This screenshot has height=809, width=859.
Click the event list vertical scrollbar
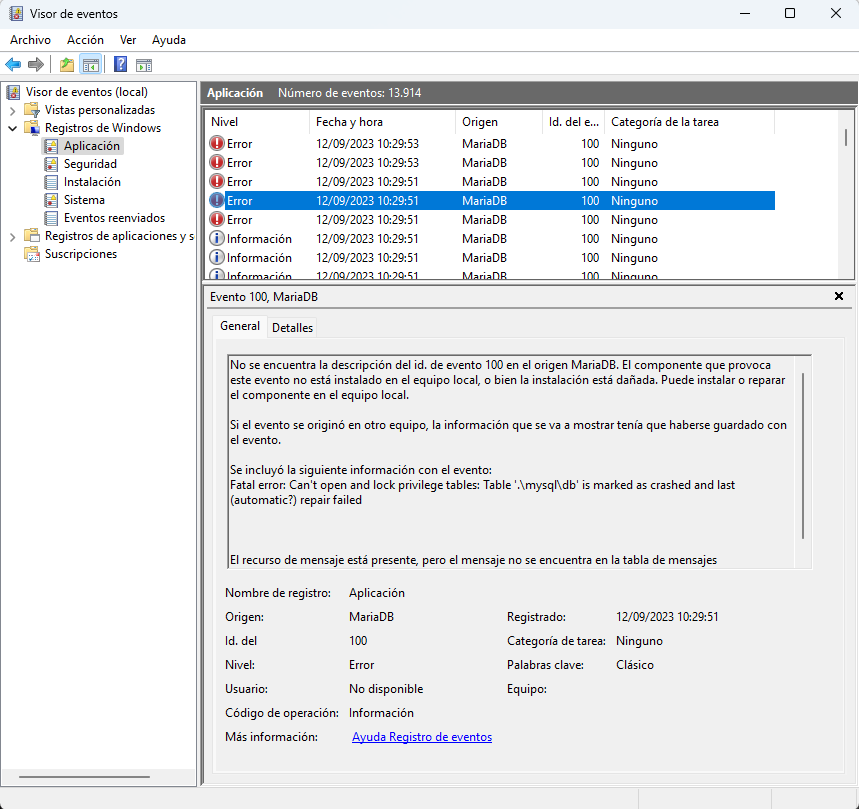pos(847,200)
